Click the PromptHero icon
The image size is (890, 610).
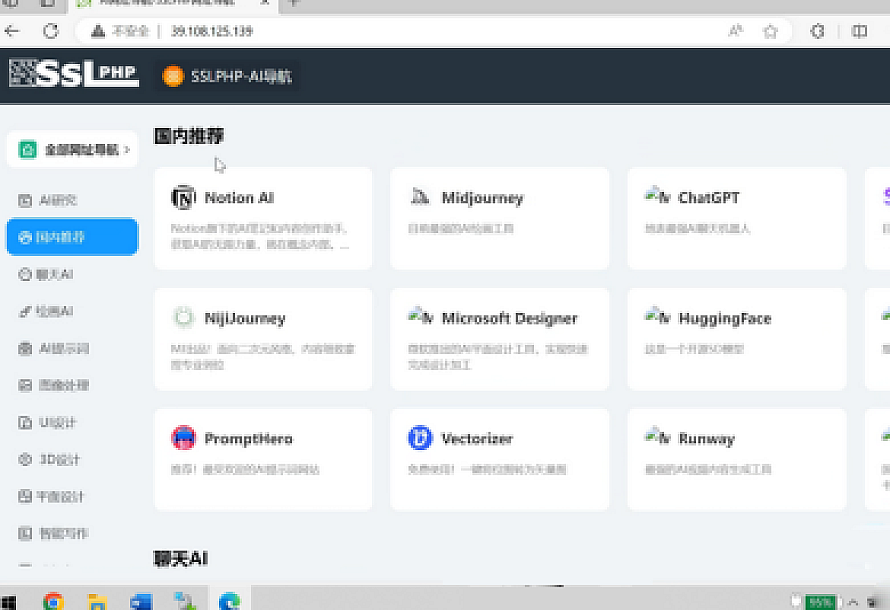click(184, 438)
